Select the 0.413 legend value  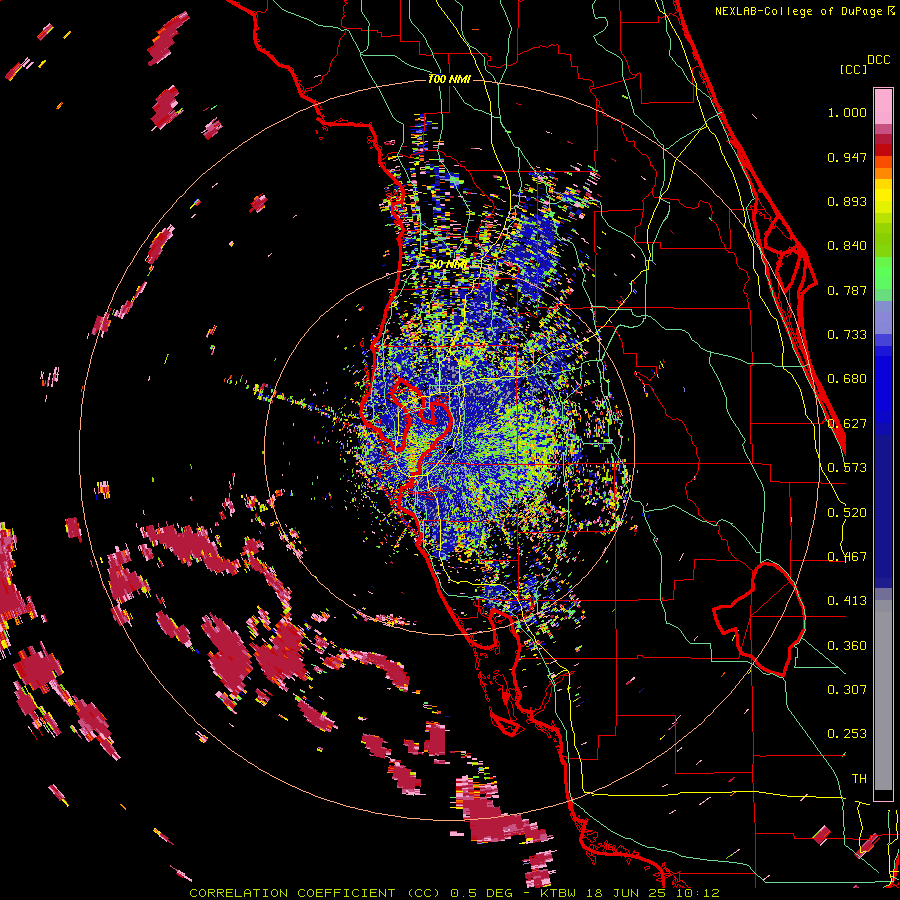pos(847,601)
